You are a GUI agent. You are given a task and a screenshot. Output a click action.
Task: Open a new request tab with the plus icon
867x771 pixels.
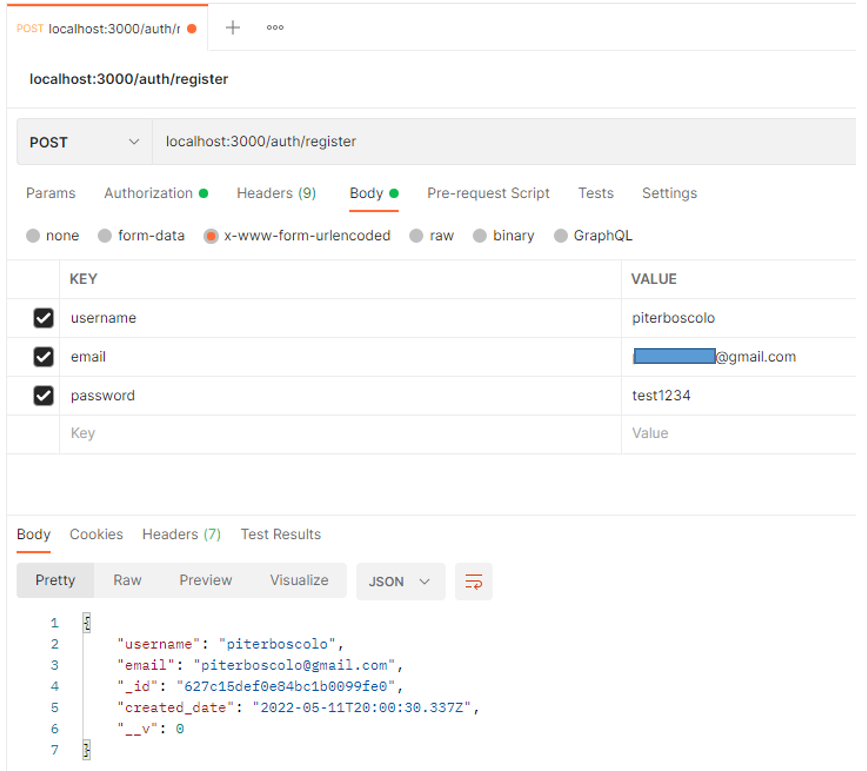pyautogui.click(x=232, y=27)
